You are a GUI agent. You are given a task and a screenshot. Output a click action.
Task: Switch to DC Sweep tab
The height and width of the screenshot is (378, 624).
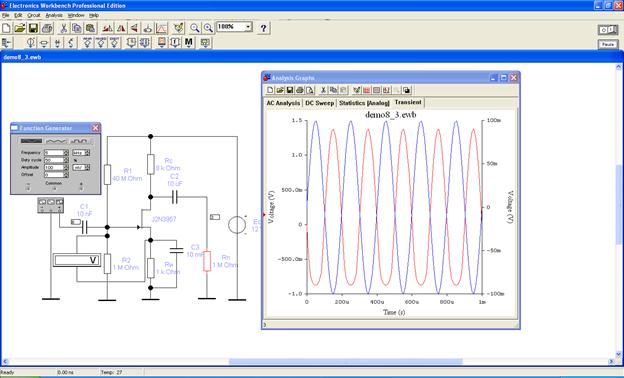point(319,103)
